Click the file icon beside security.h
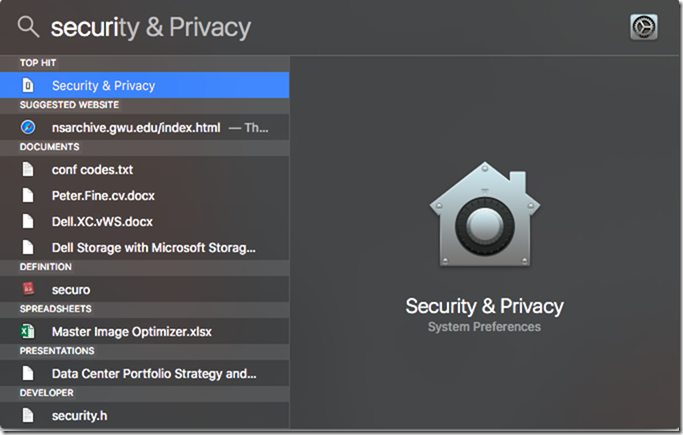The height and width of the screenshot is (435, 683). click(x=28, y=415)
